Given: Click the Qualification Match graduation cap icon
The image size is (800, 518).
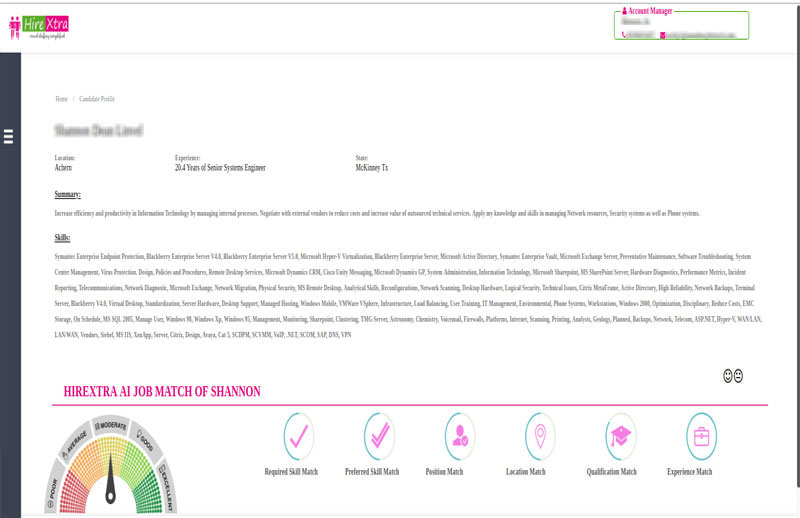Looking at the screenshot, I should pyautogui.click(x=621, y=436).
